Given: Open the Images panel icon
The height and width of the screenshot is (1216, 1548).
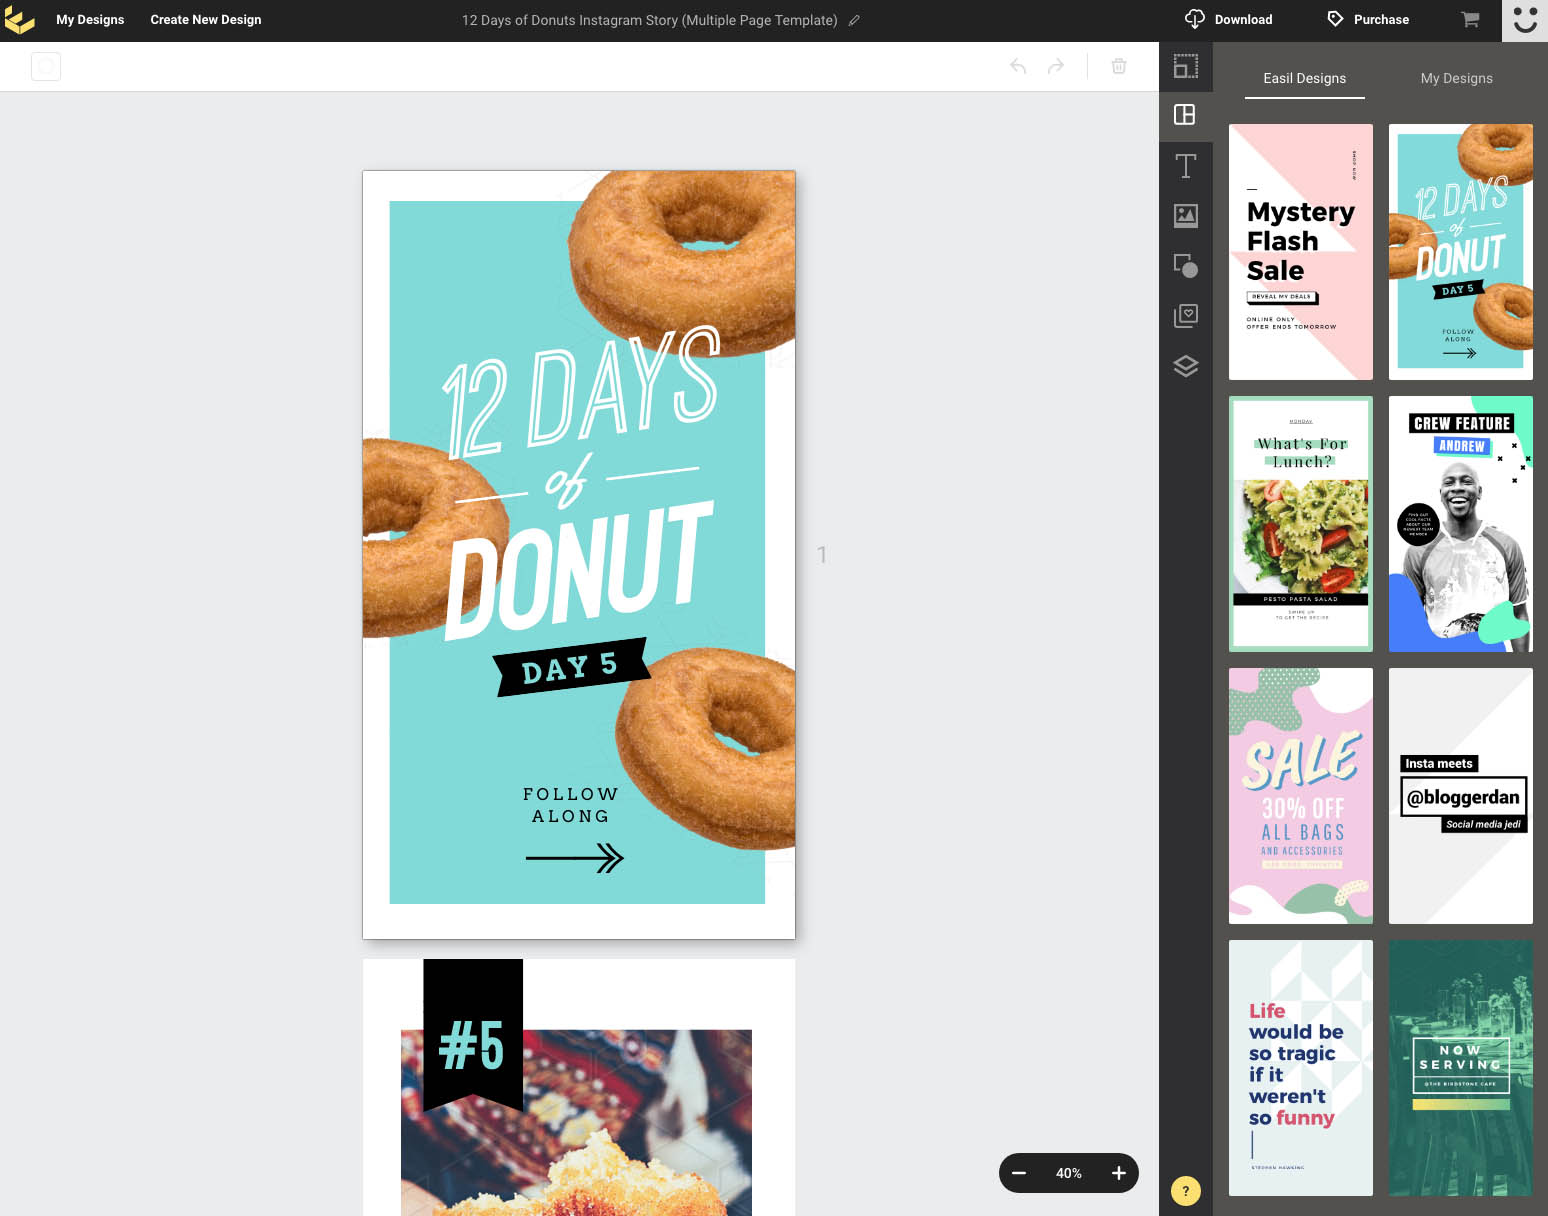Looking at the screenshot, I should click(x=1185, y=215).
